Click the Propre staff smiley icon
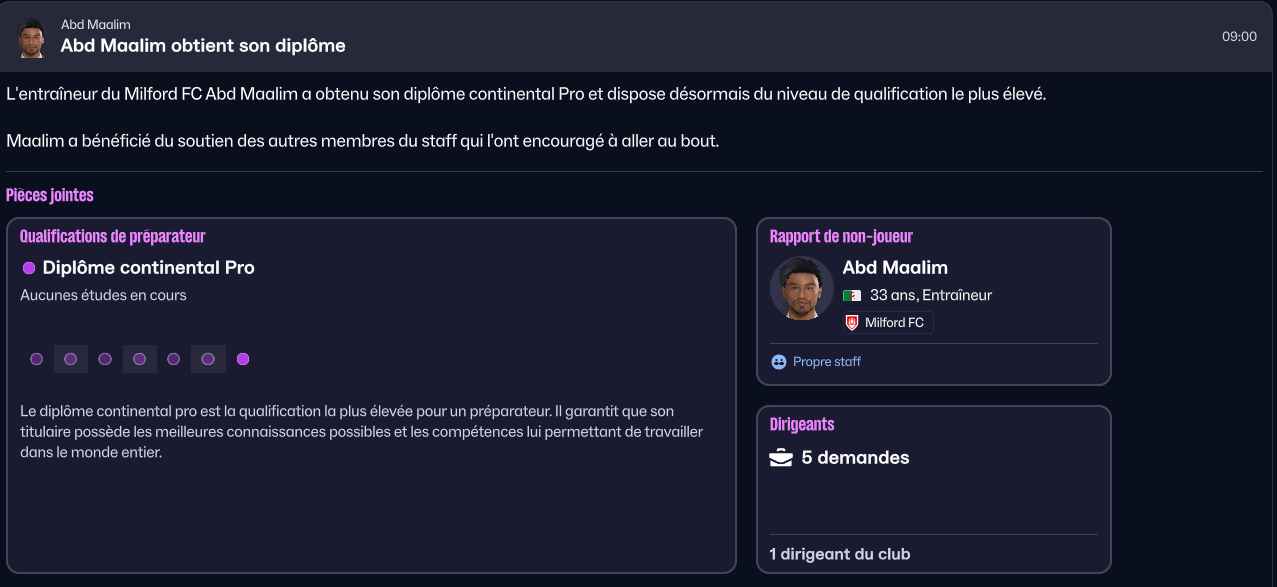The height and width of the screenshot is (587, 1277). point(779,362)
